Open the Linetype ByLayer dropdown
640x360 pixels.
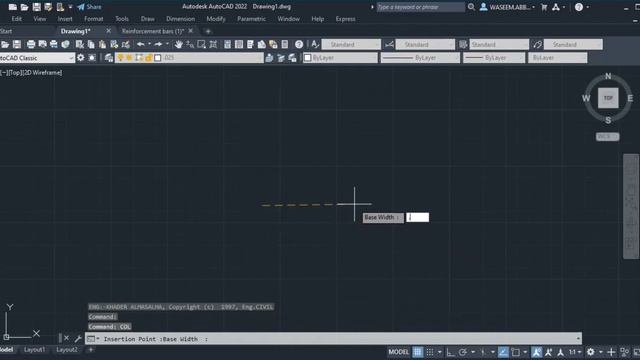[420, 58]
